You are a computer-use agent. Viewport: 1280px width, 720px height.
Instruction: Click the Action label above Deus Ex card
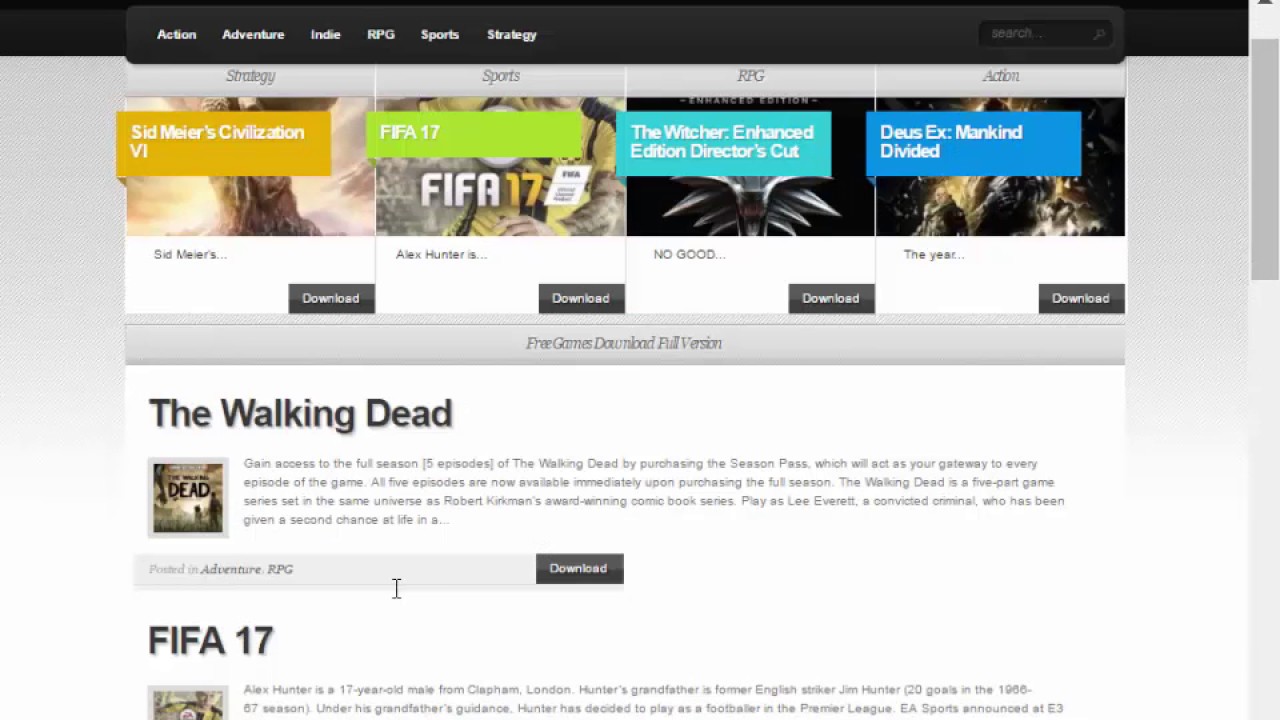coord(1001,76)
